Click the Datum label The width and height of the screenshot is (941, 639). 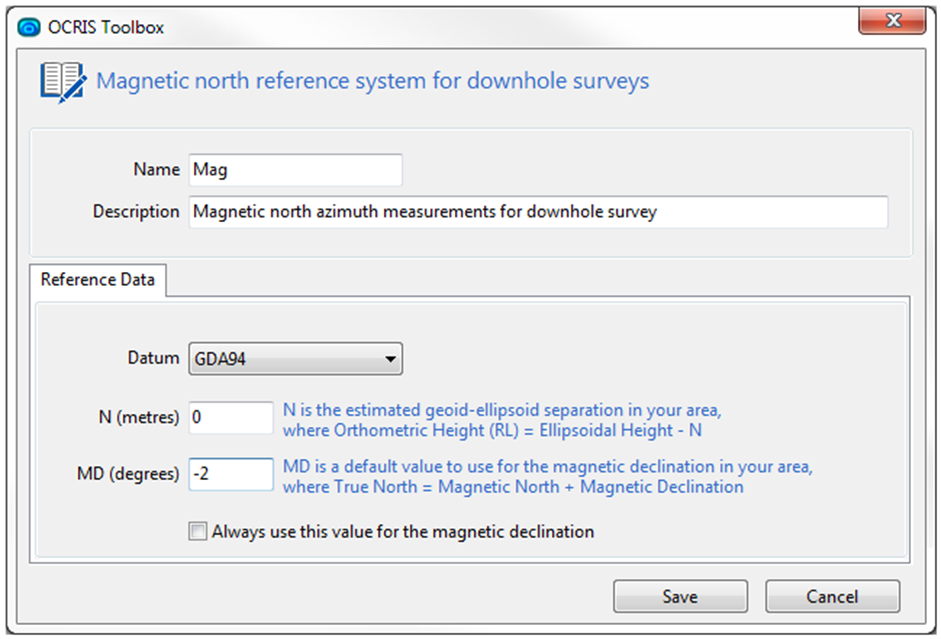tap(154, 358)
